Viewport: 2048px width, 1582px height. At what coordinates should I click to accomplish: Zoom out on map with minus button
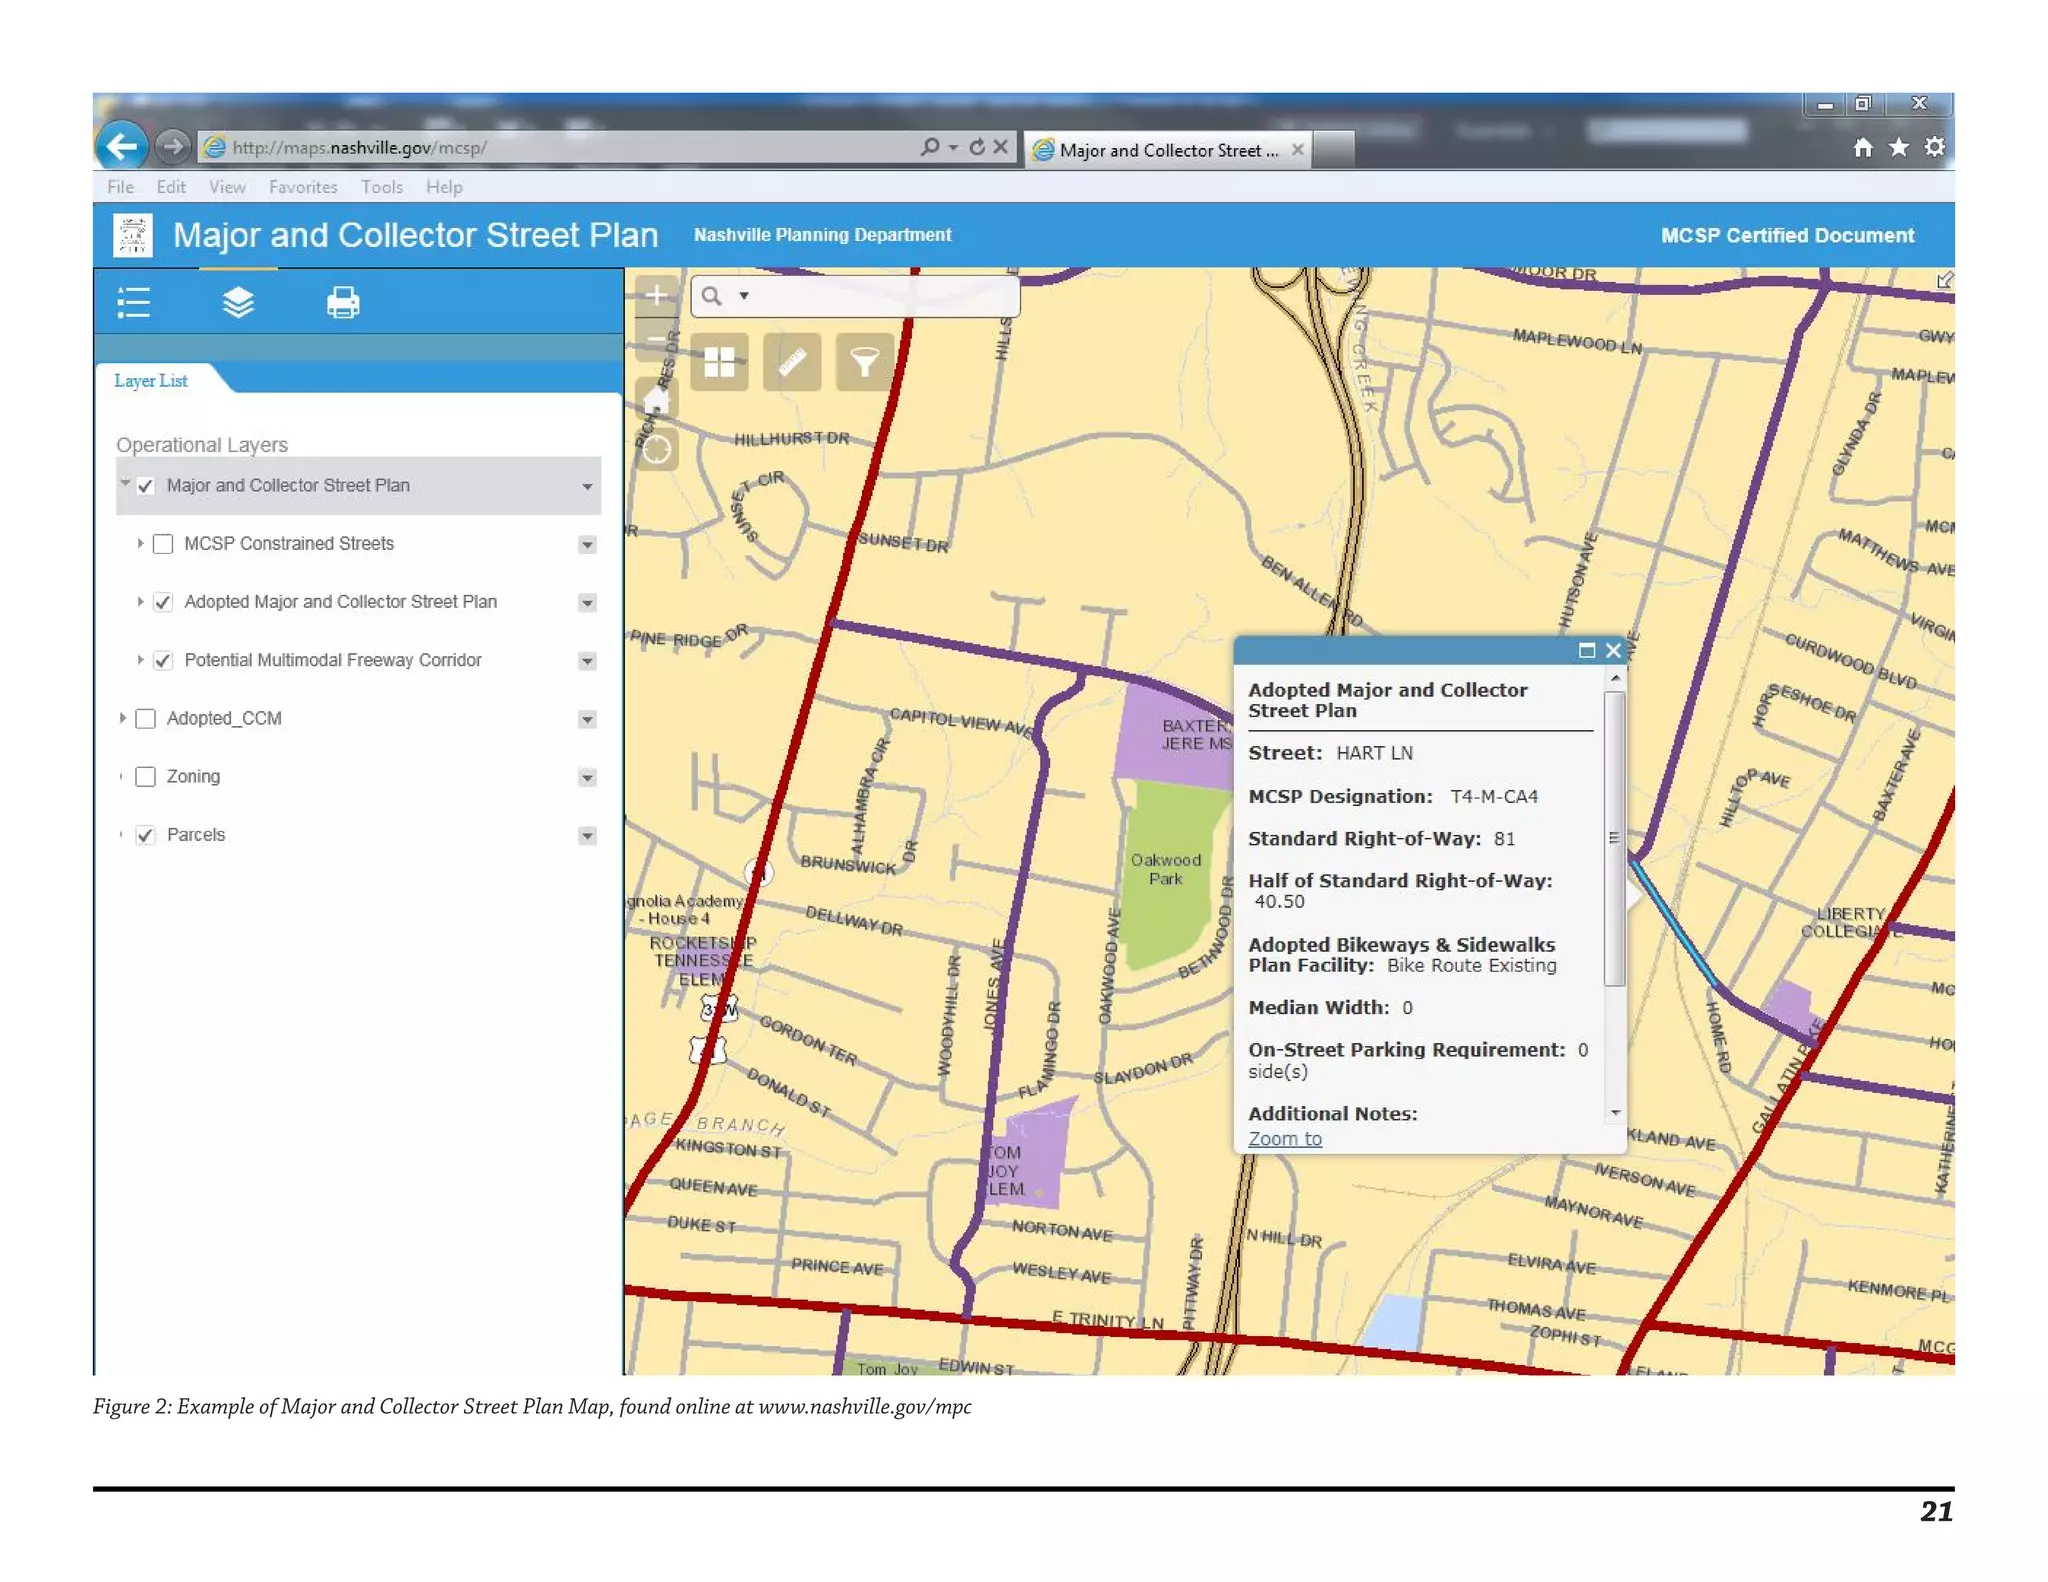[656, 338]
